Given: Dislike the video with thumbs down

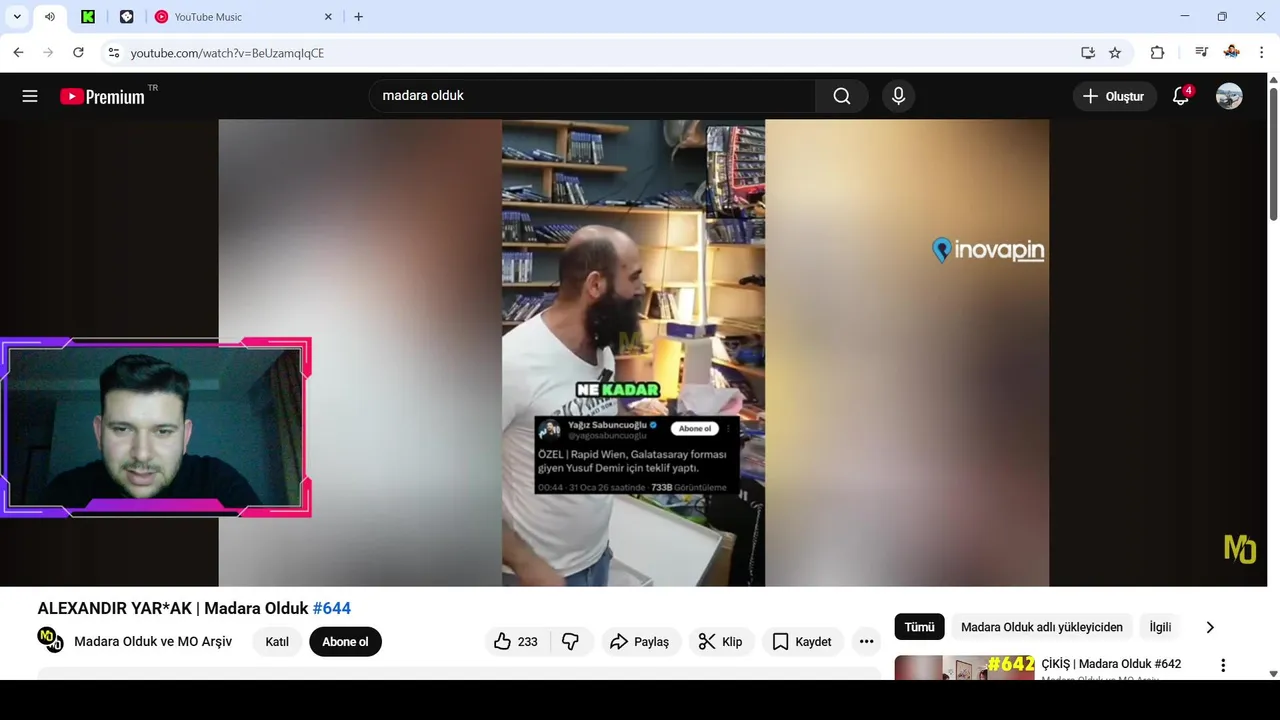Looking at the screenshot, I should [x=571, y=642].
